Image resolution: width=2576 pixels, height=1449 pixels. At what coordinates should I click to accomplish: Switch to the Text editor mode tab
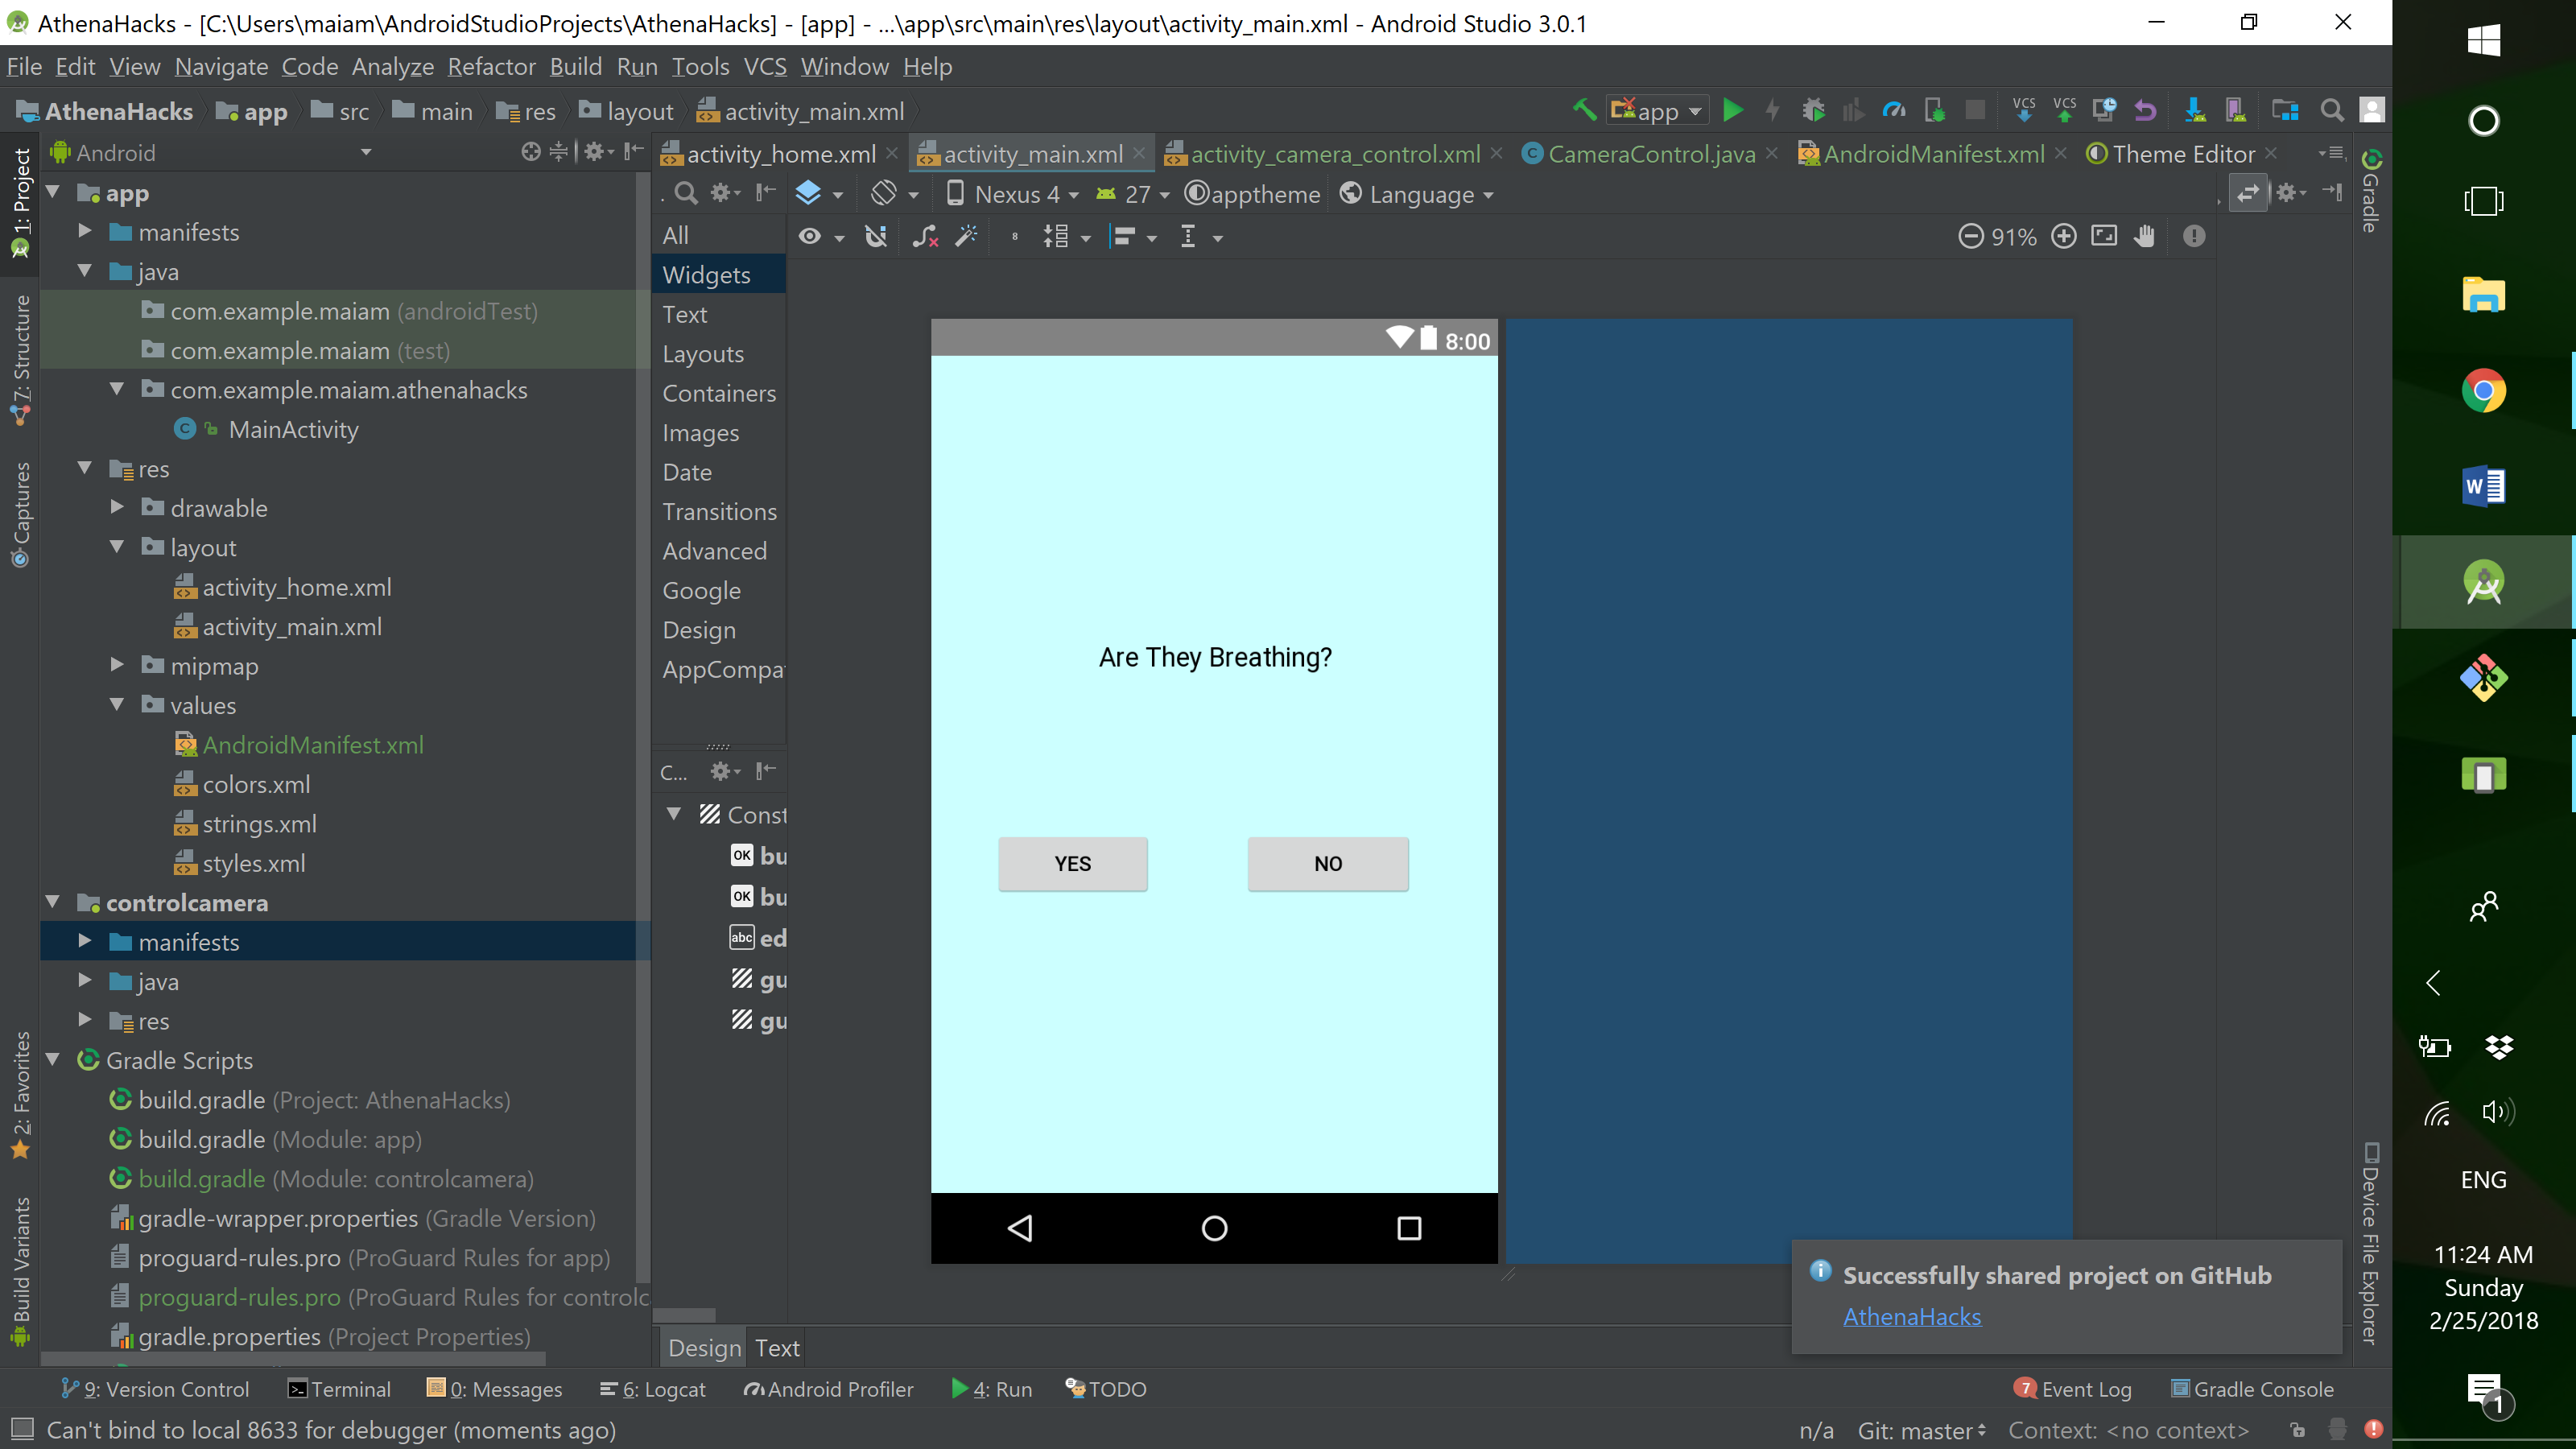tap(777, 1348)
